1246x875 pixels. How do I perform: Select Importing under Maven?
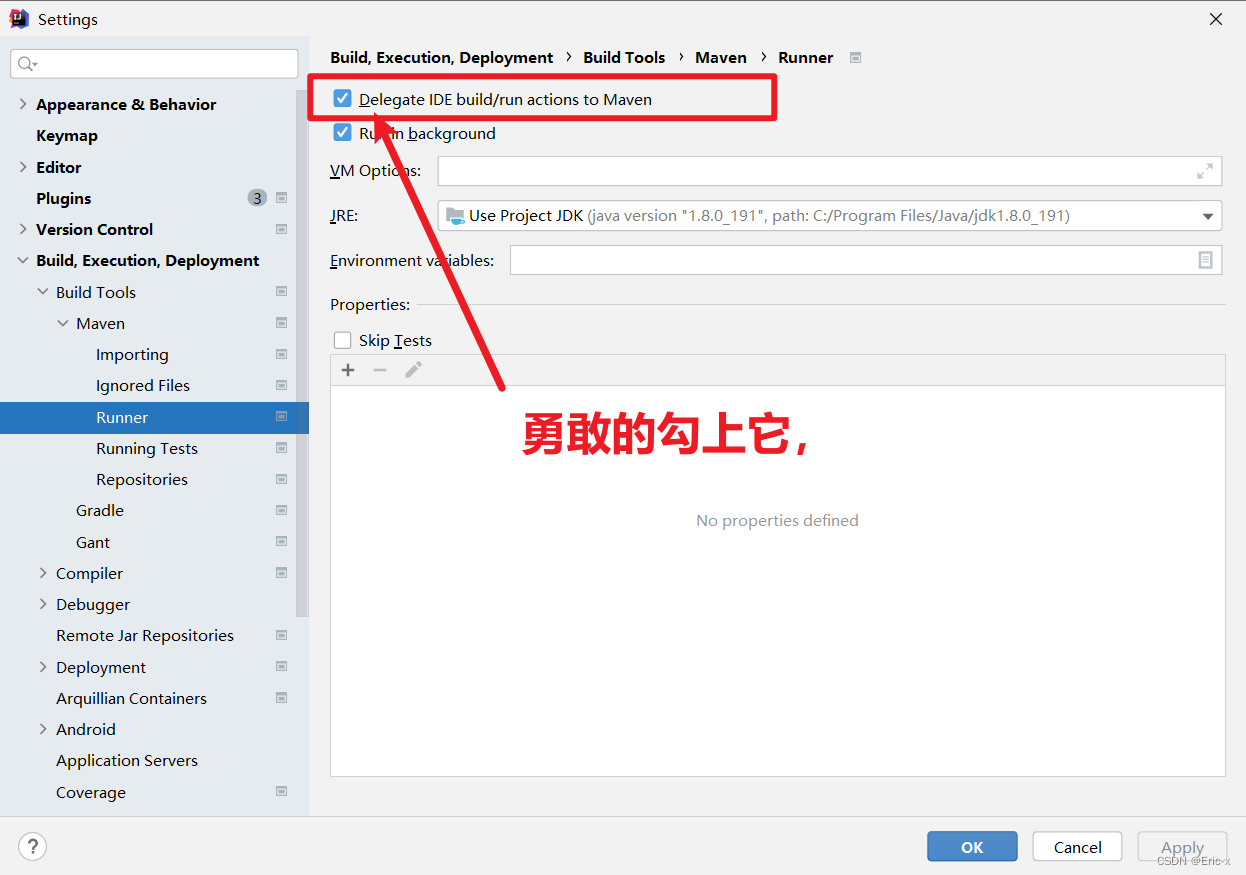132,354
